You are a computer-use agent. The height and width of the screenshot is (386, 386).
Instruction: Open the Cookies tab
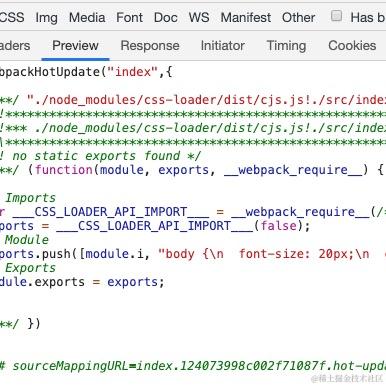tap(352, 46)
